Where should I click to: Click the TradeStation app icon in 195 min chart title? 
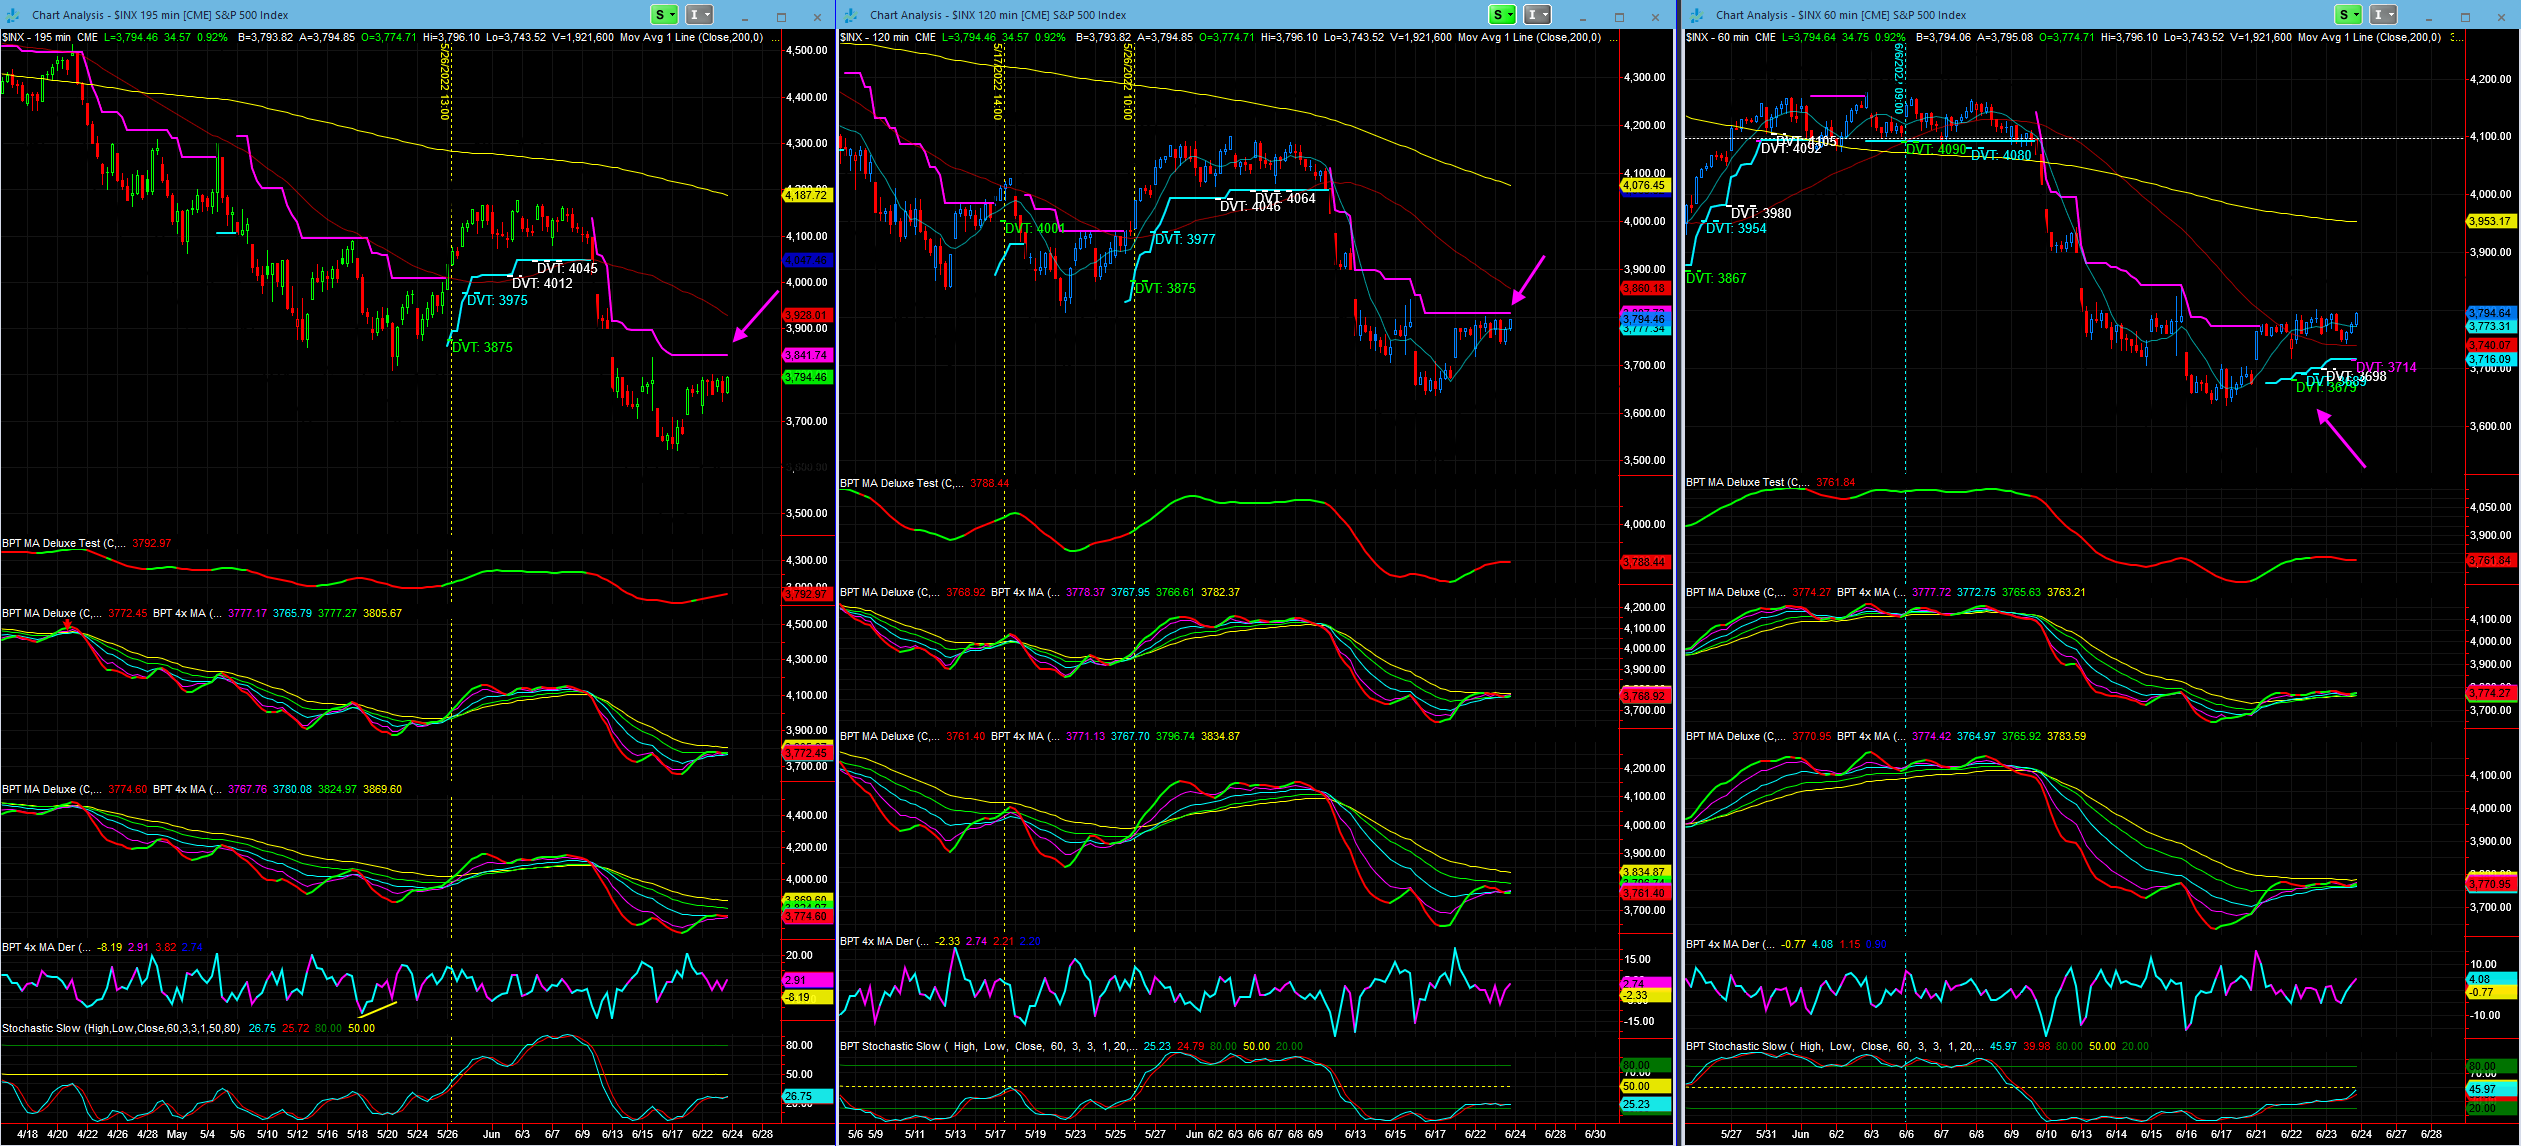(x=13, y=15)
